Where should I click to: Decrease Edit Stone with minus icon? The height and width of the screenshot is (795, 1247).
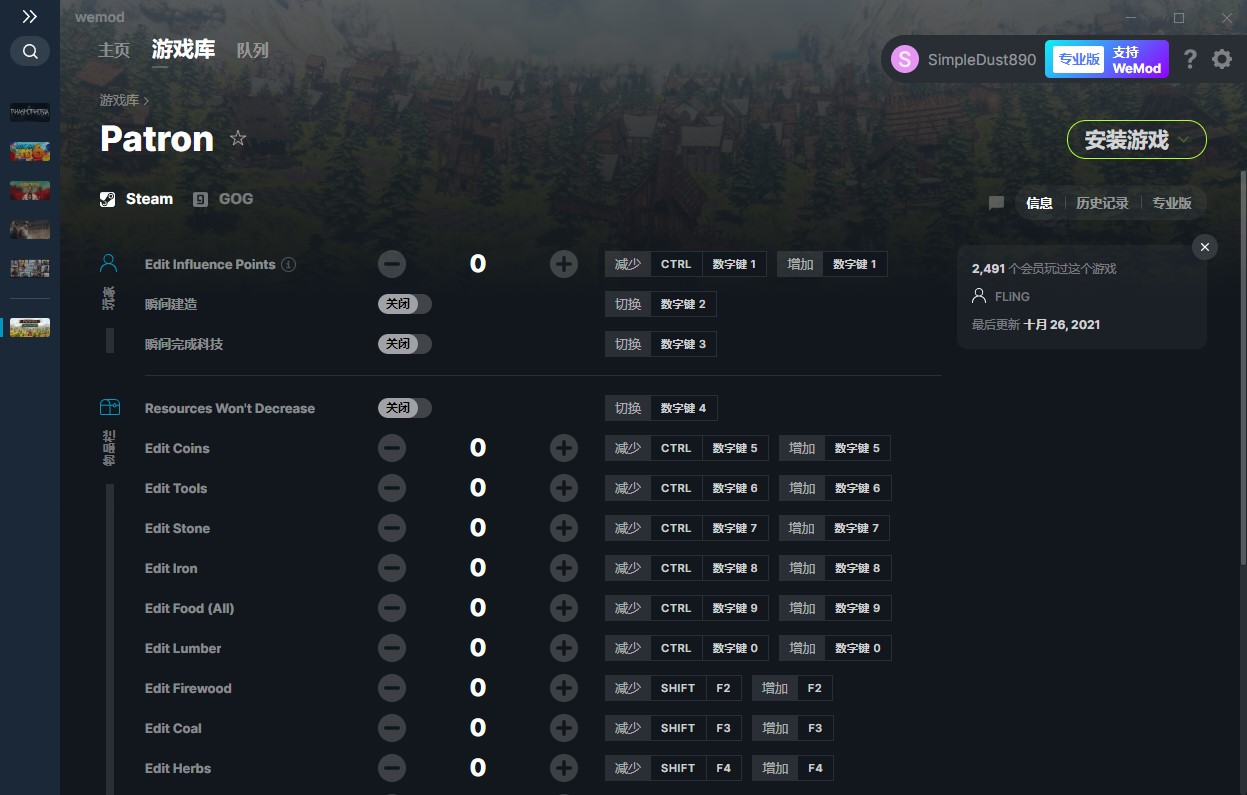[392, 528]
